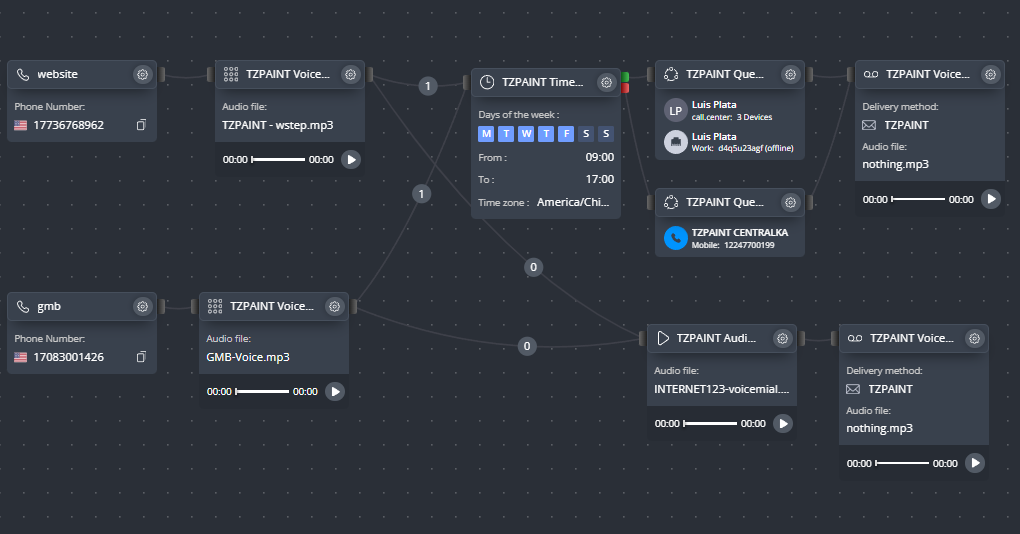
Task: Copy phone number 17083001426
Action: point(141,357)
